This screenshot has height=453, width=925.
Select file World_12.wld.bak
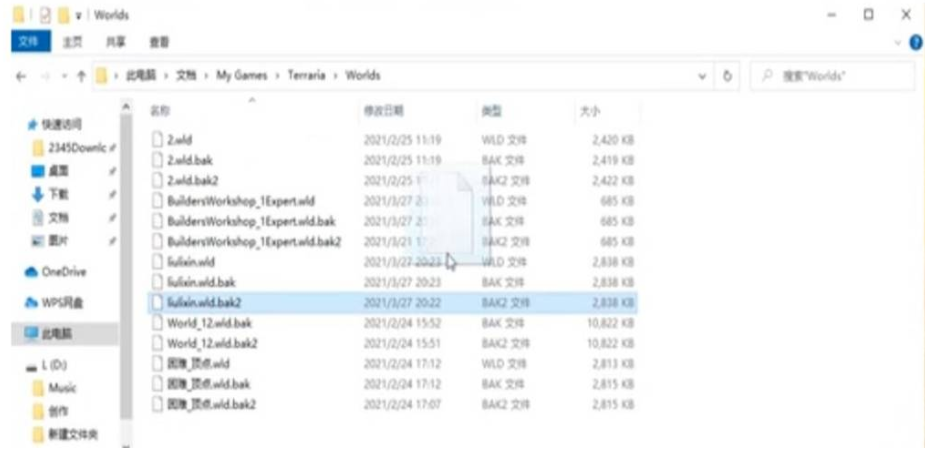[x=209, y=324]
